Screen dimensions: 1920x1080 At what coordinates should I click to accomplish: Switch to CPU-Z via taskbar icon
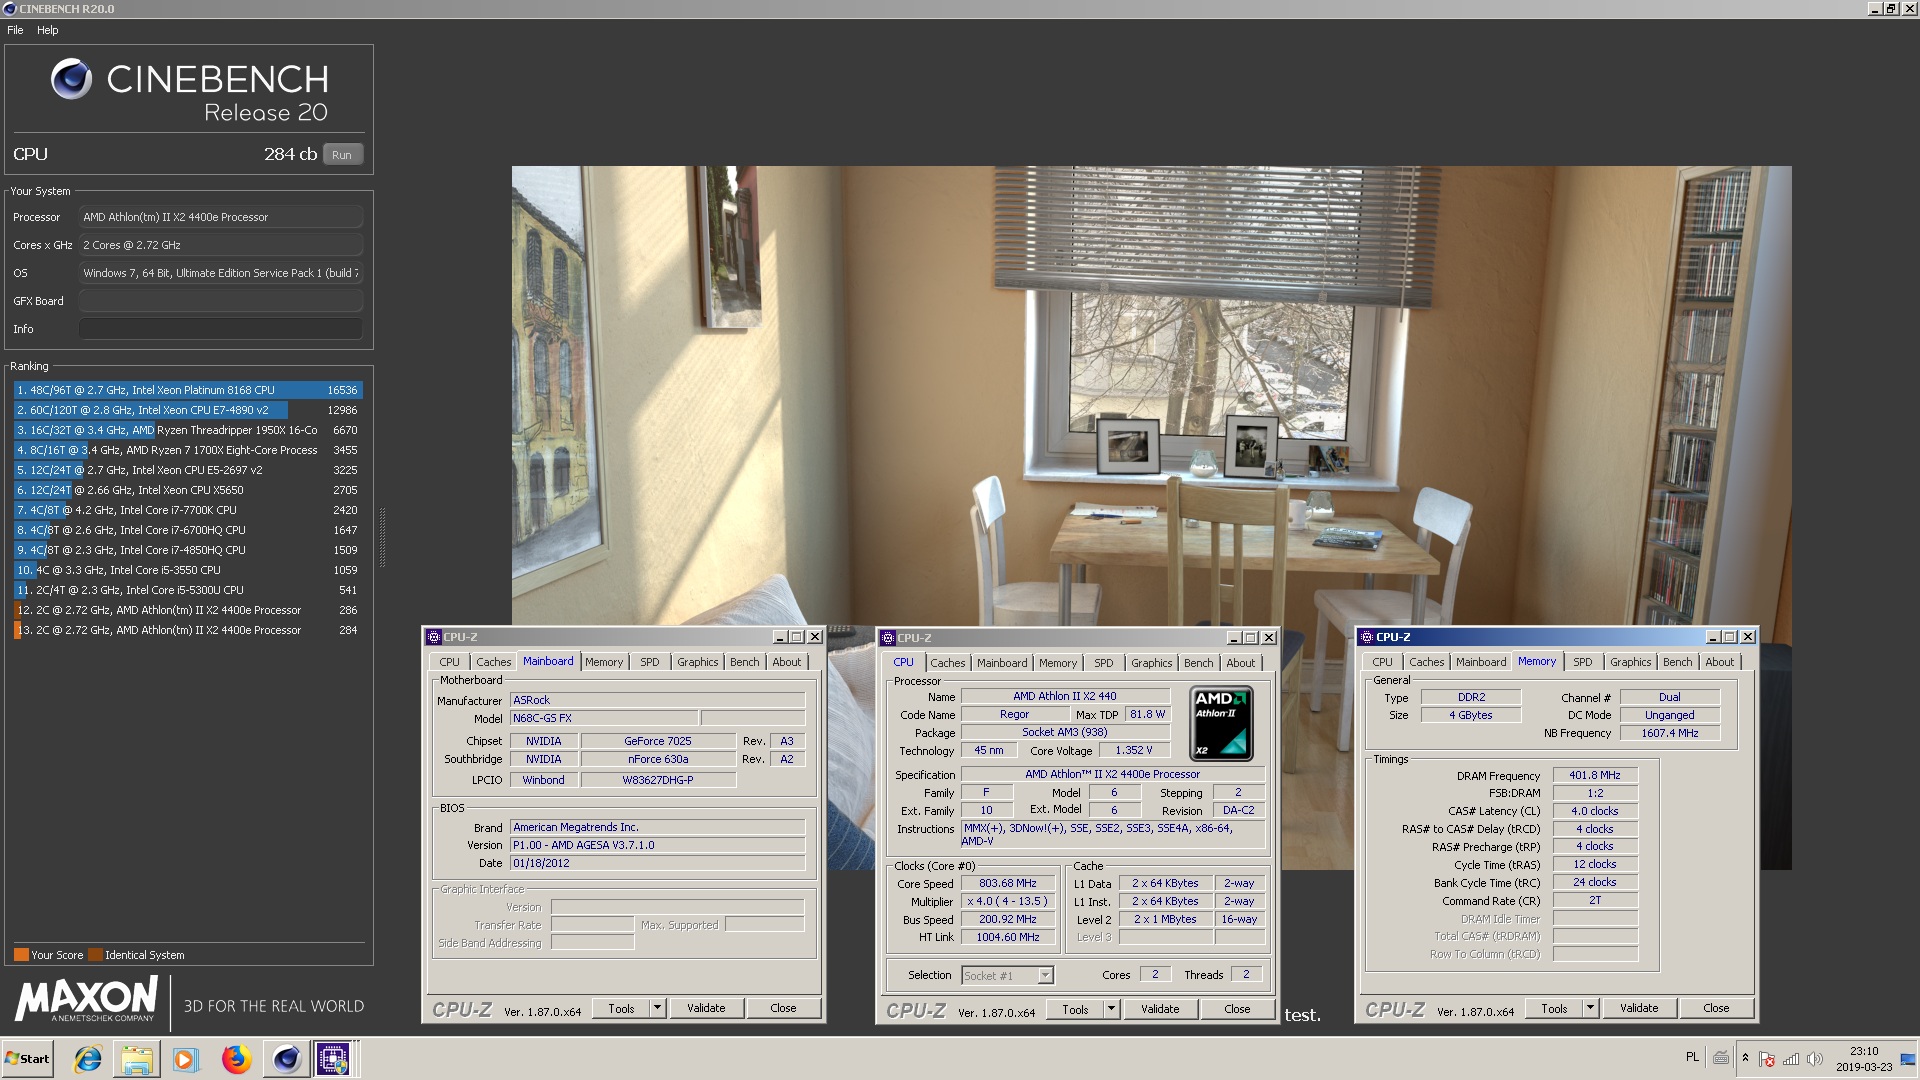click(x=334, y=1059)
